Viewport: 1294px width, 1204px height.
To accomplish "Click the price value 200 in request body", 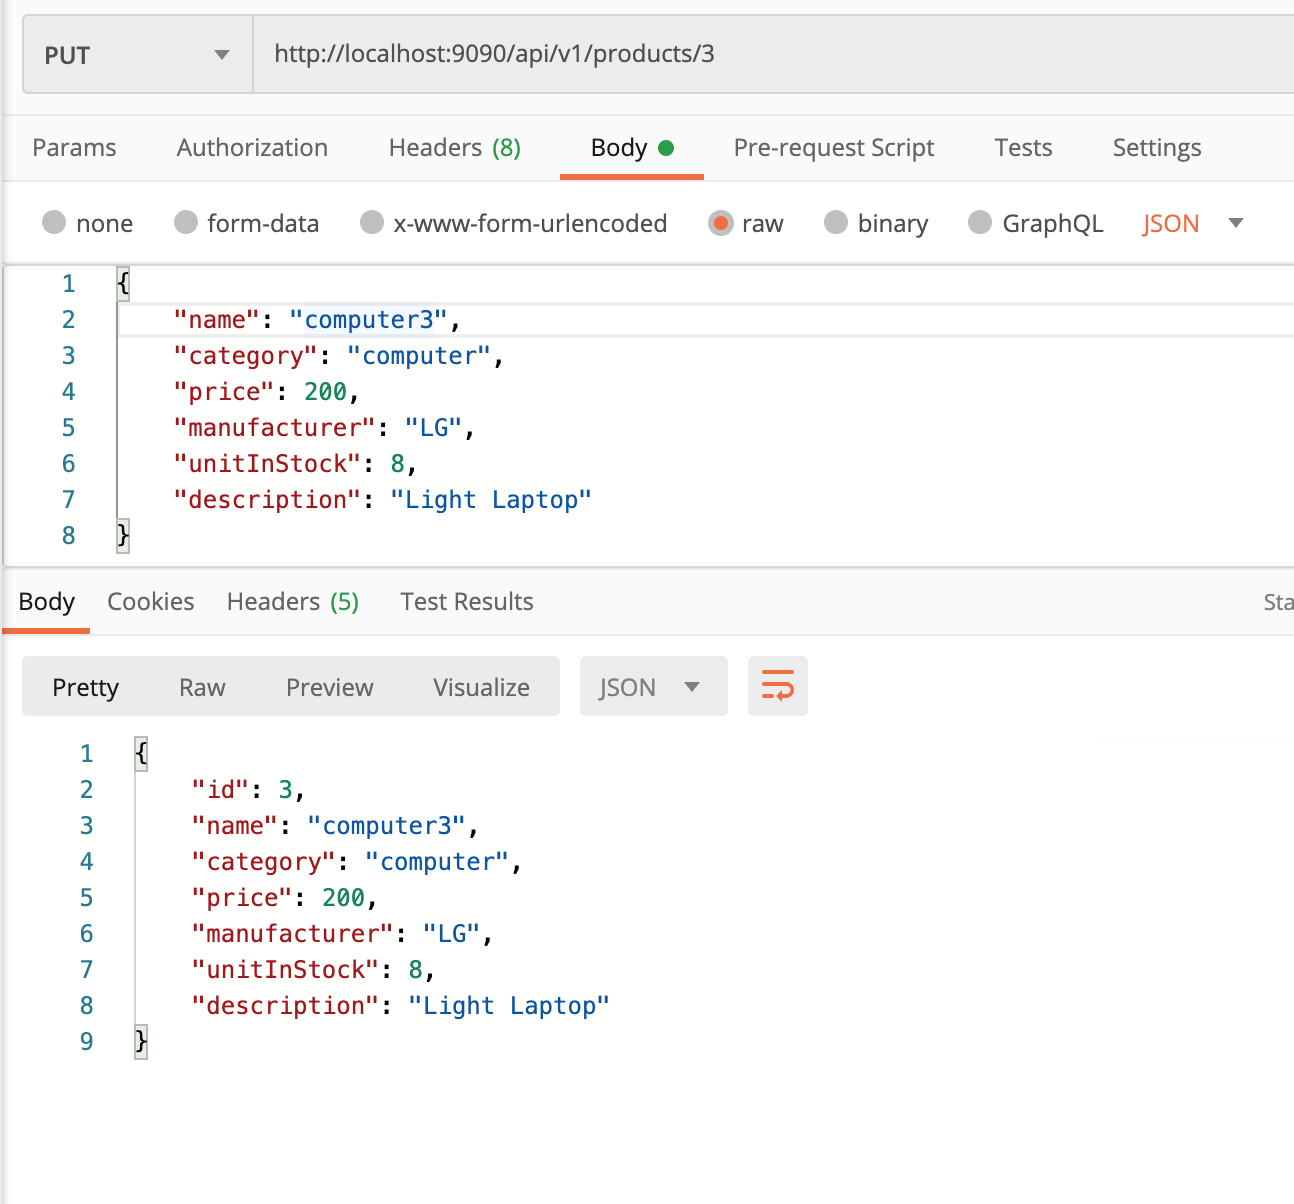I will pyautogui.click(x=325, y=392).
